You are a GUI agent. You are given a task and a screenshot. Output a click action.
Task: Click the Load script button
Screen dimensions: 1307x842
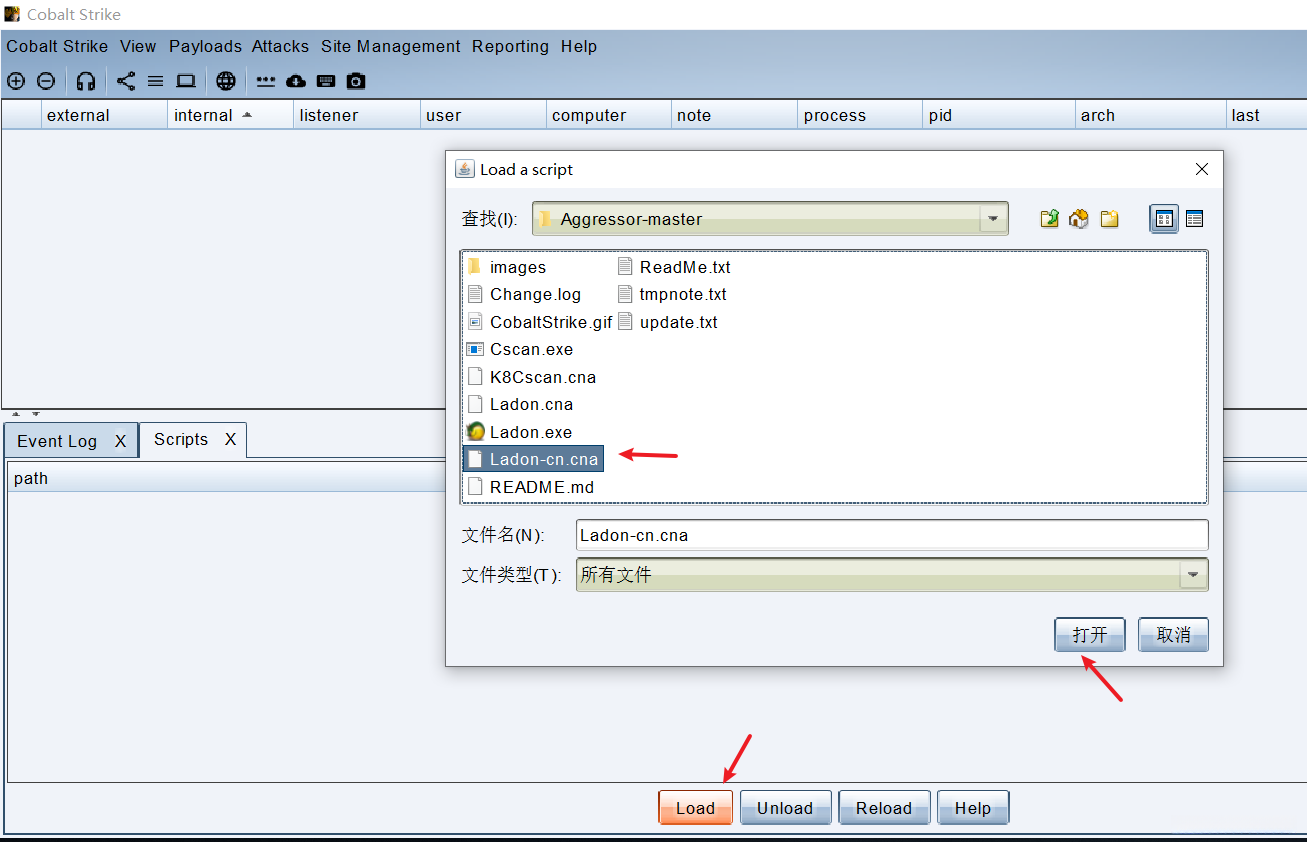pos(695,808)
